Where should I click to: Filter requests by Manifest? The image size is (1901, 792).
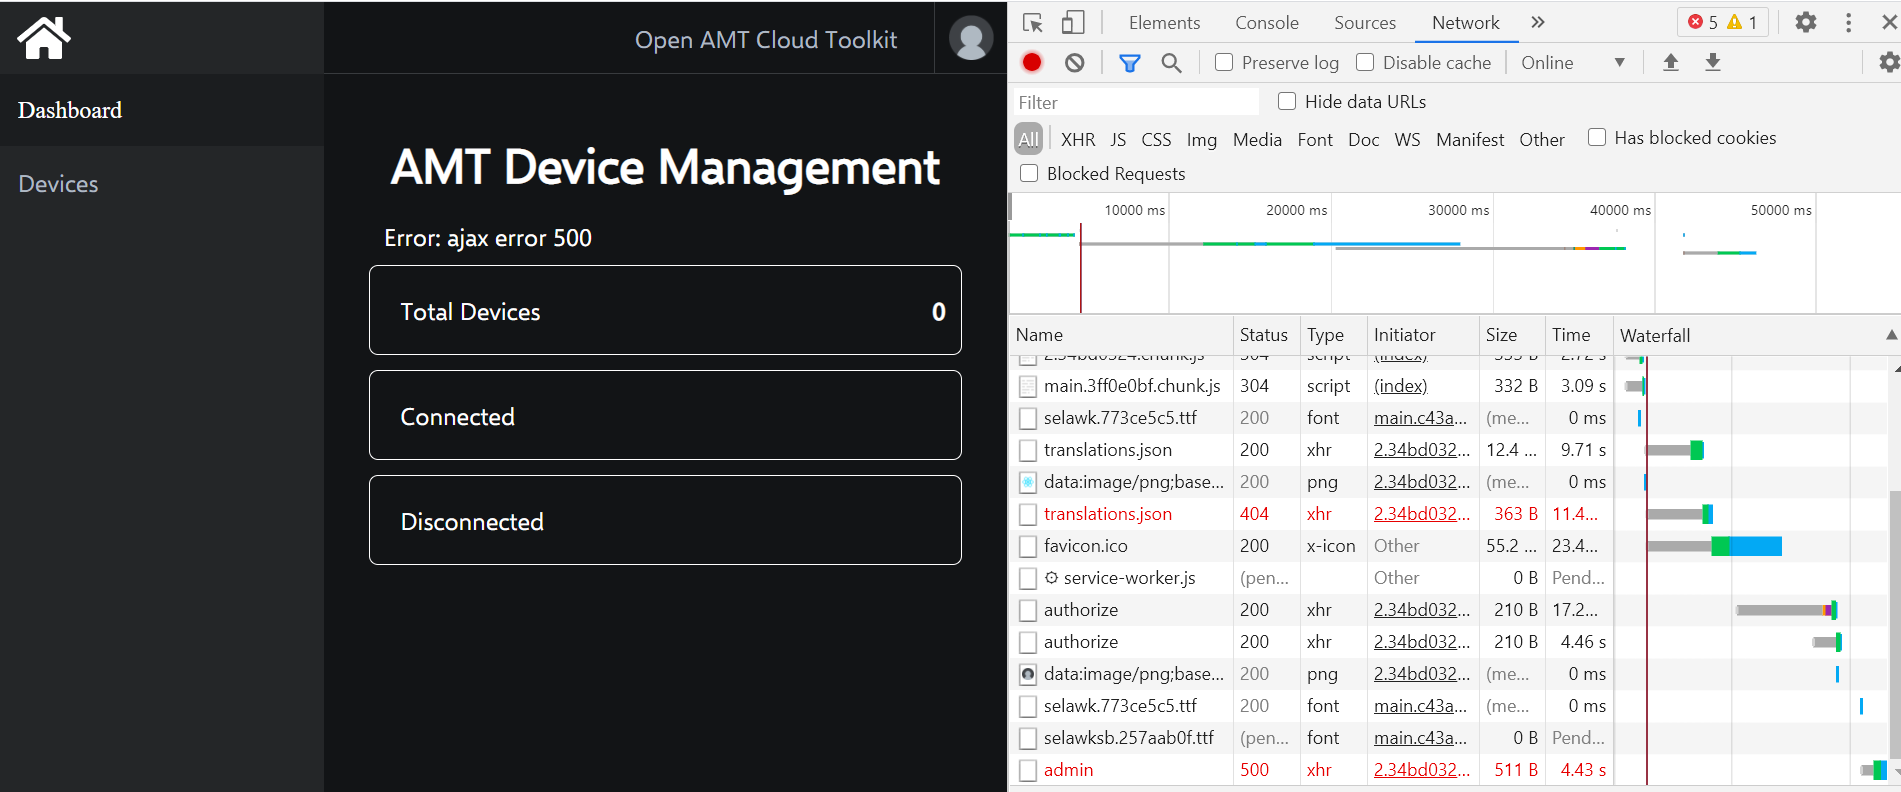pyautogui.click(x=1470, y=140)
